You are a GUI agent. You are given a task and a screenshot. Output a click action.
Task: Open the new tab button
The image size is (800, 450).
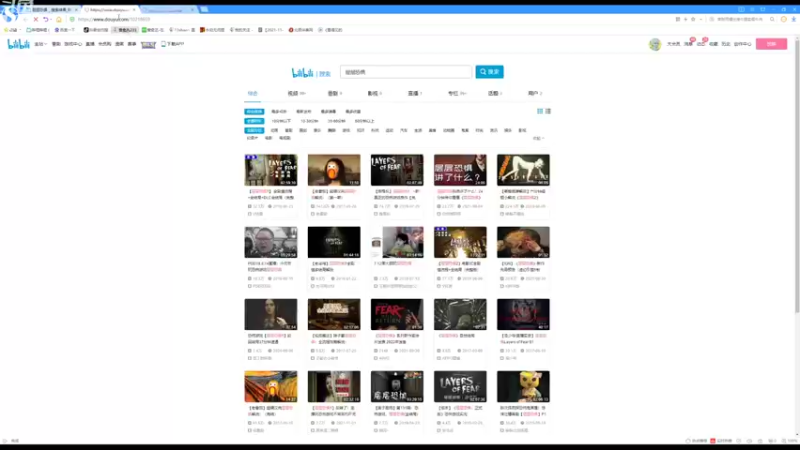click(x=204, y=10)
